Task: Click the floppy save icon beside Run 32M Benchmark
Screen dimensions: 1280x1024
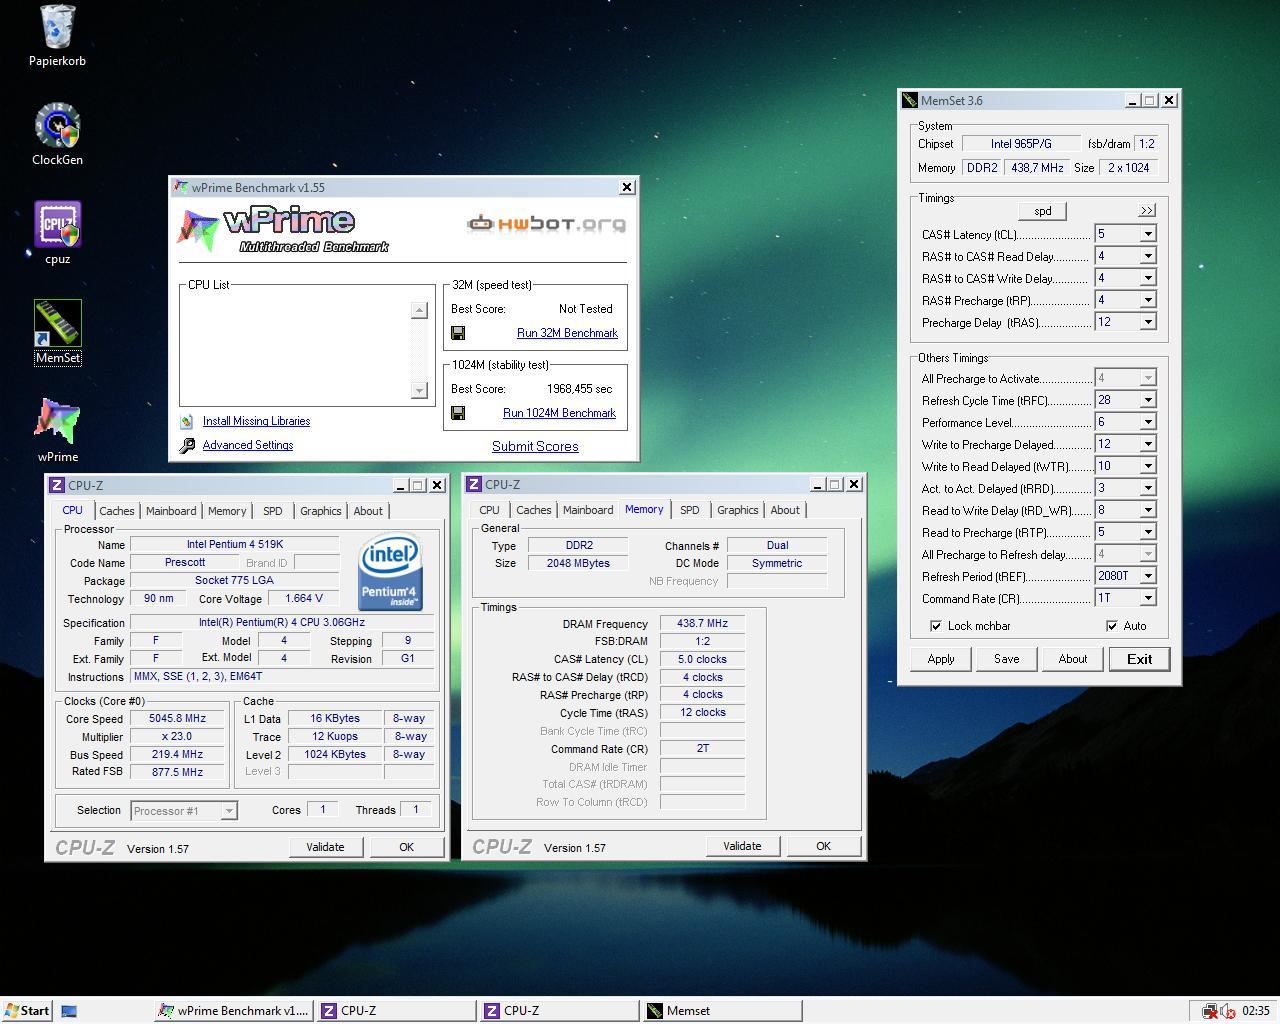Action: (x=458, y=333)
